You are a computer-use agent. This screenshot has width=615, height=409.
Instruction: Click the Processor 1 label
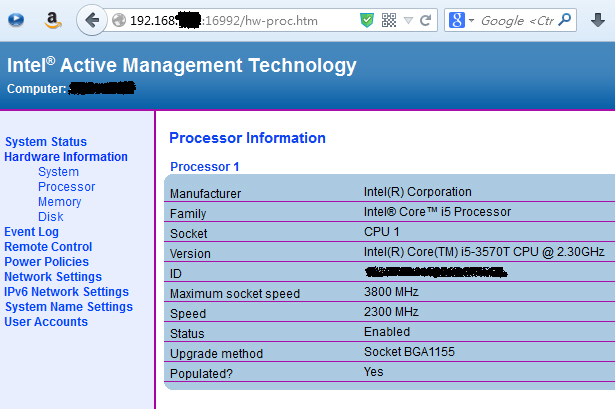click(x=205, y=167)
